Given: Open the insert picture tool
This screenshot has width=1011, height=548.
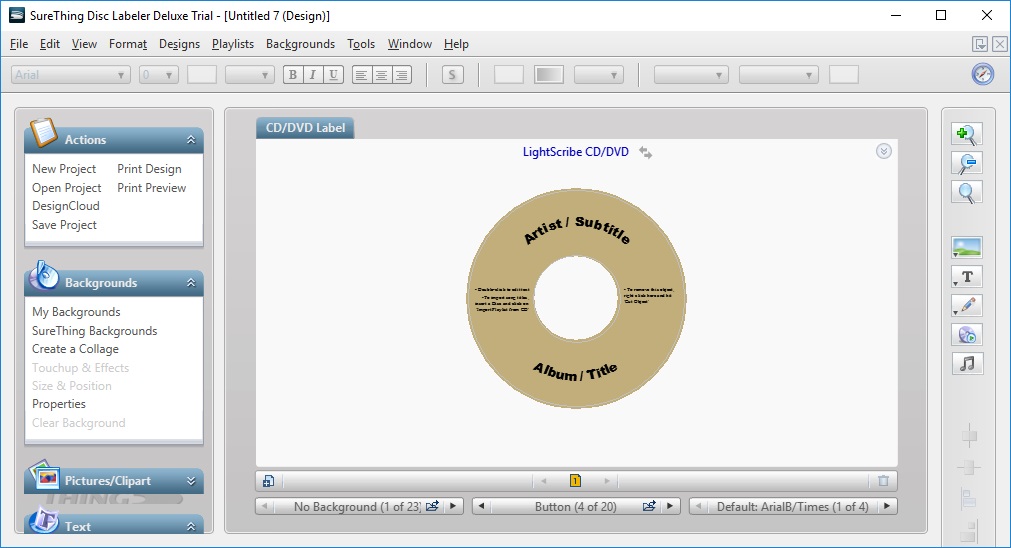Looking at the screenshot, I should click(x=967, y=247).
